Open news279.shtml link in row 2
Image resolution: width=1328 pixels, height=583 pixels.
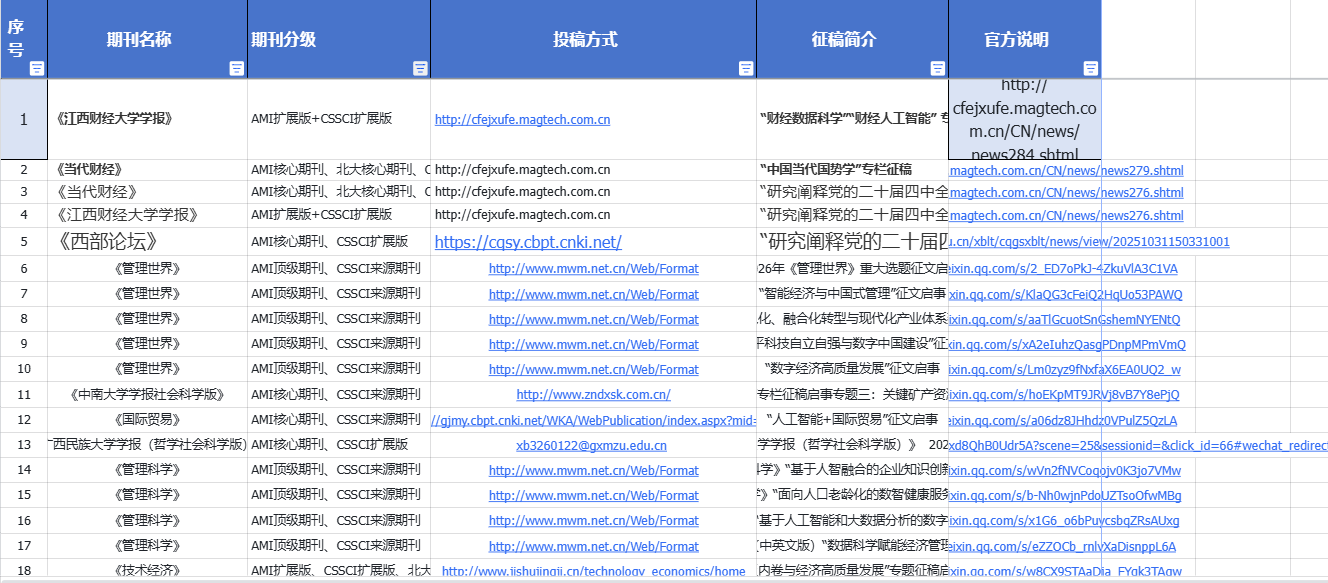(x=1066, y=170)
